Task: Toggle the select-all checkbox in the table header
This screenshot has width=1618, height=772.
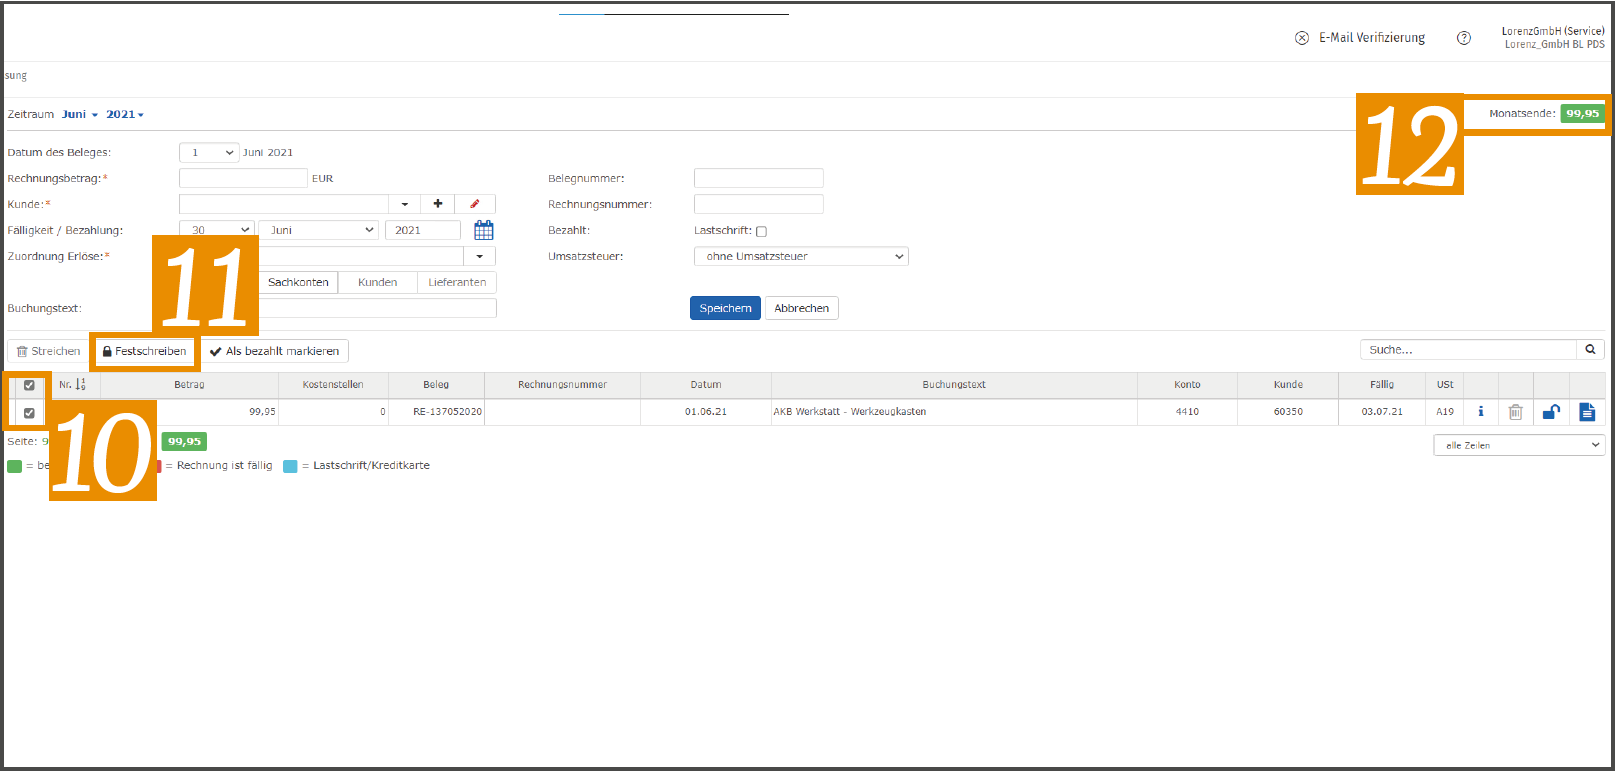Action: click(29, 385)
